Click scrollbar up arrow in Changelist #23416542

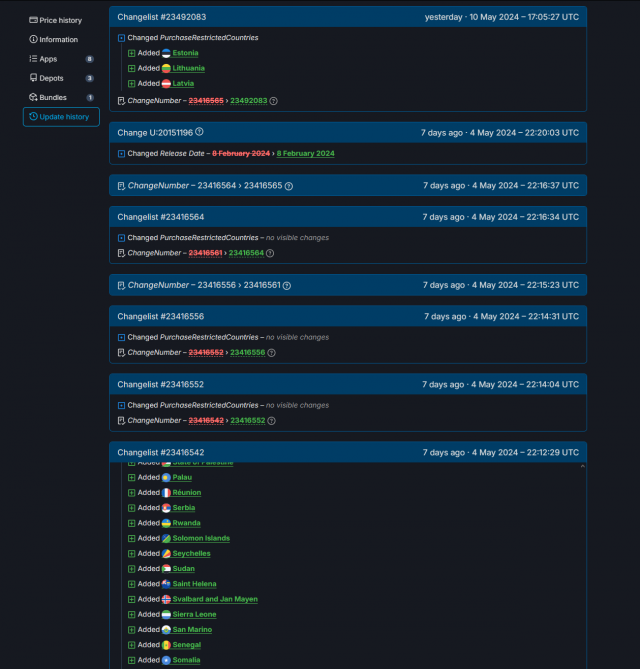pos(581,465)
